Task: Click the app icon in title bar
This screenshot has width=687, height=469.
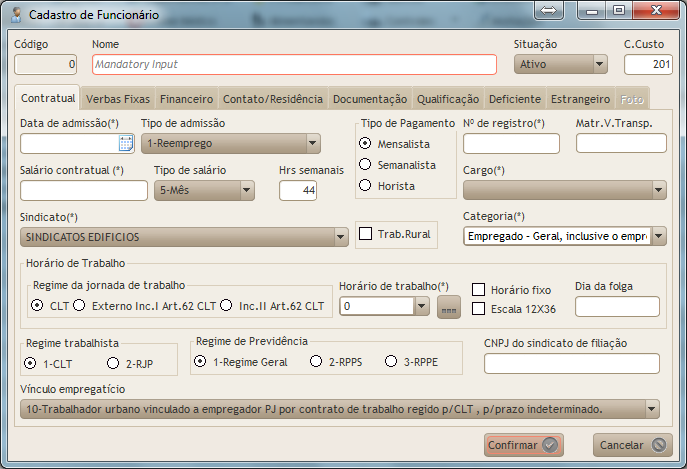Action: pyautogui.click(x=16, y=14)
